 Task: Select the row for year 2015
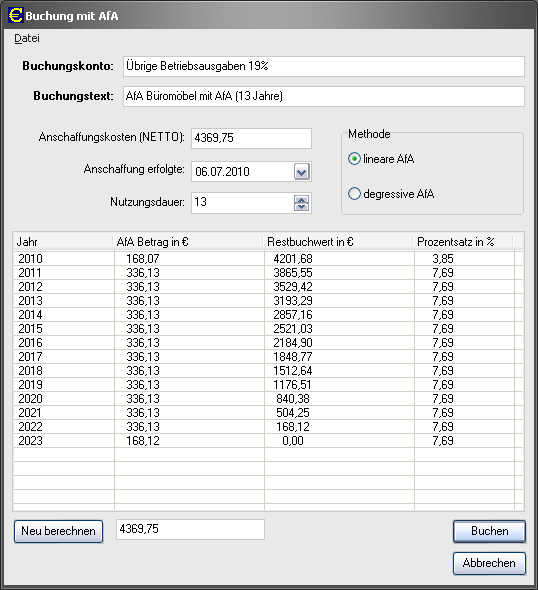tap(268, 329)
